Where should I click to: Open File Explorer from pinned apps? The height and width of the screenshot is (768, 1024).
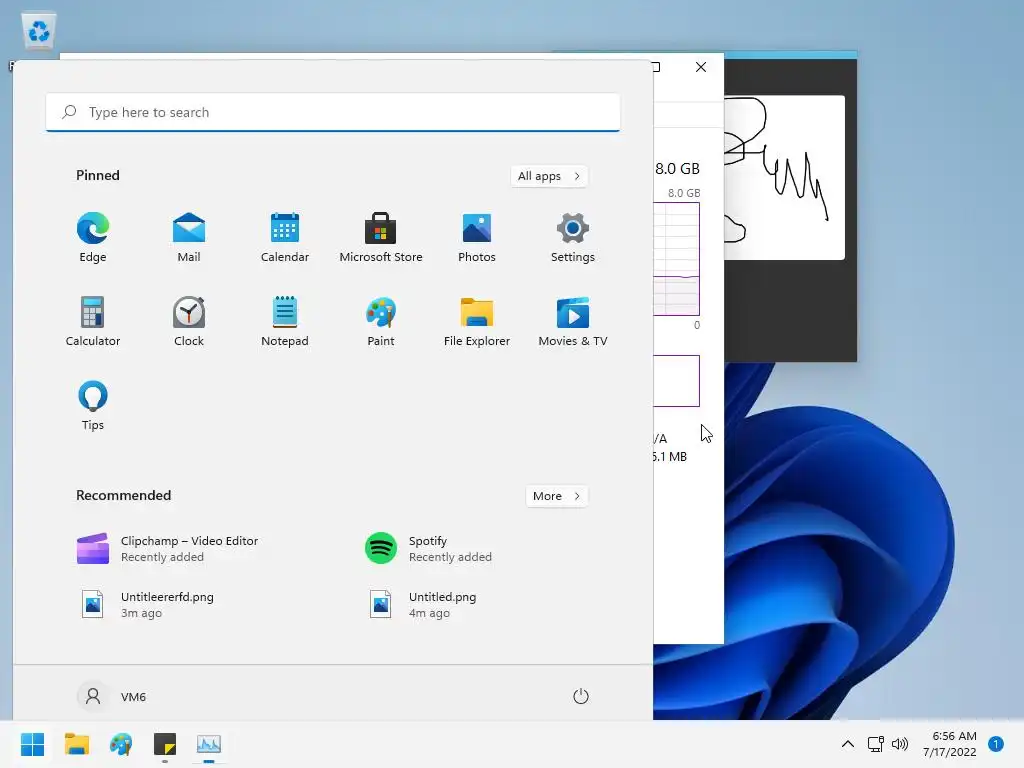477,321
